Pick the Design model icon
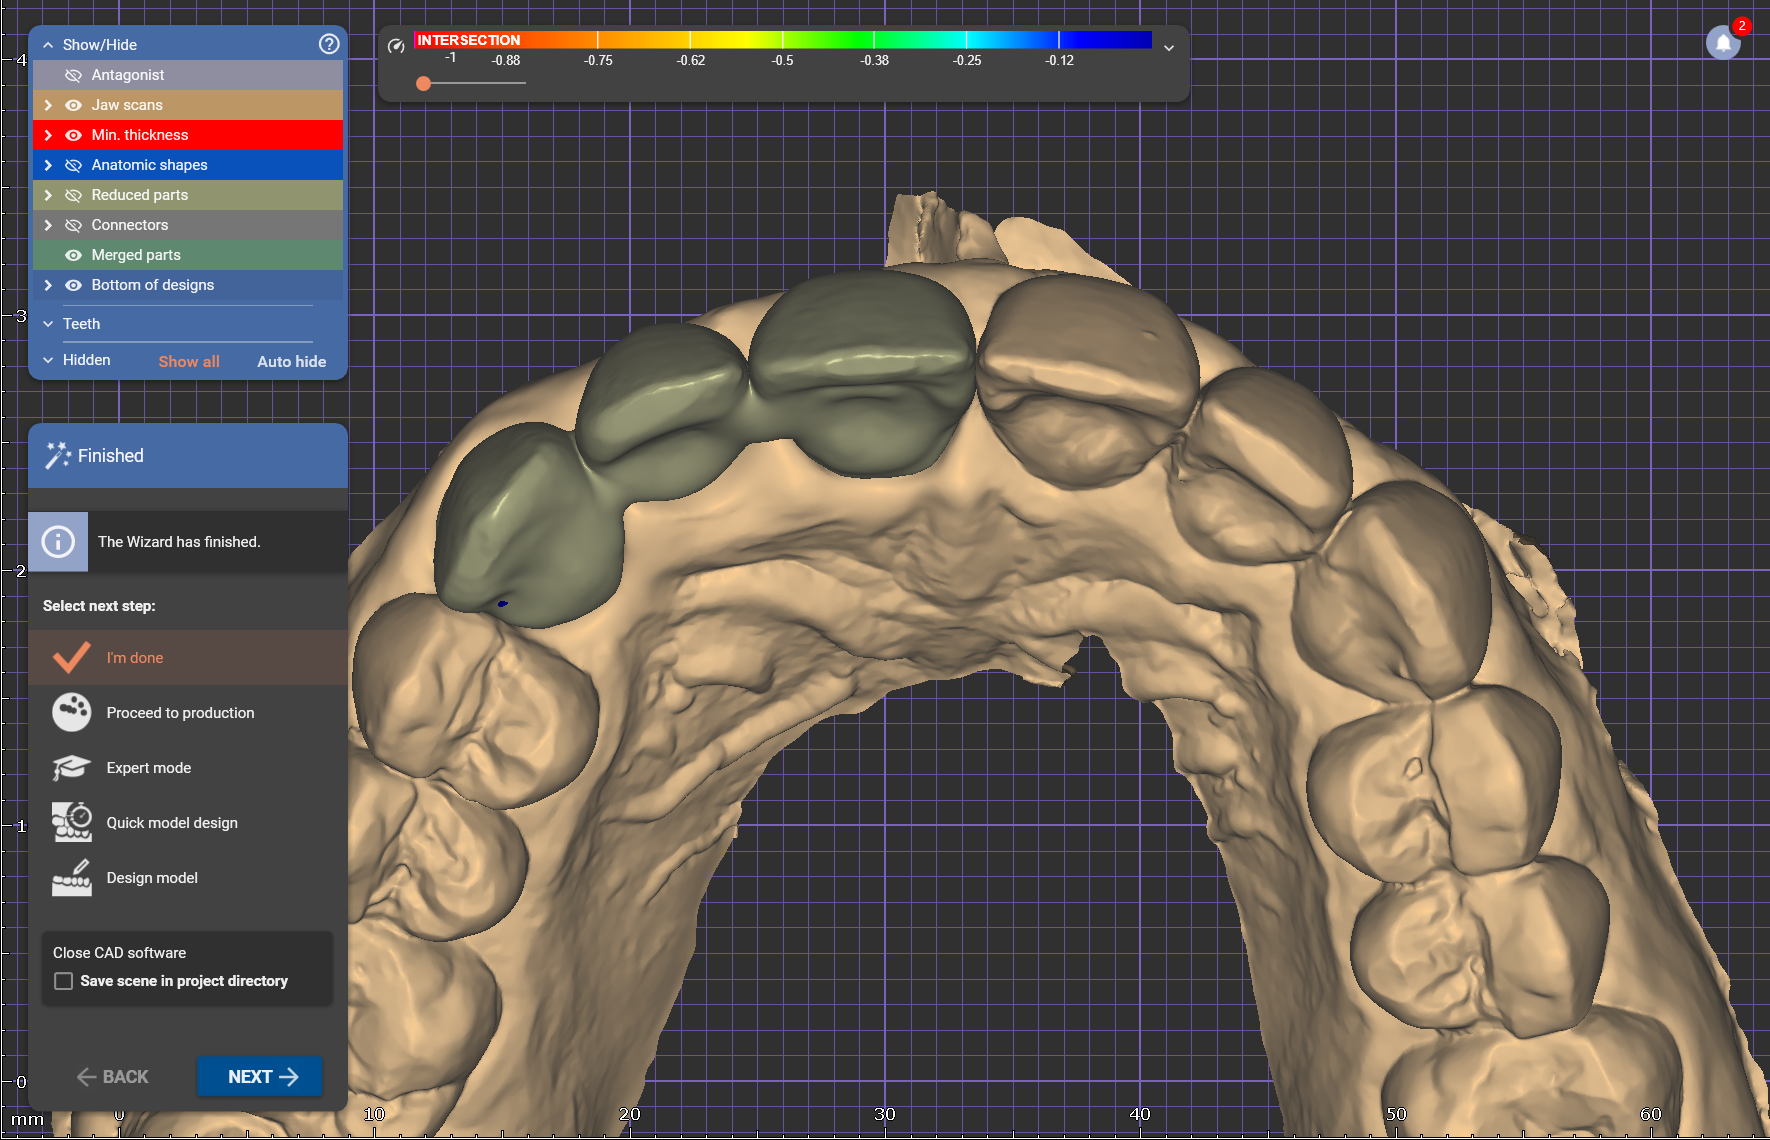This screenshot has height=1140, width=1770. coord(71,877)
